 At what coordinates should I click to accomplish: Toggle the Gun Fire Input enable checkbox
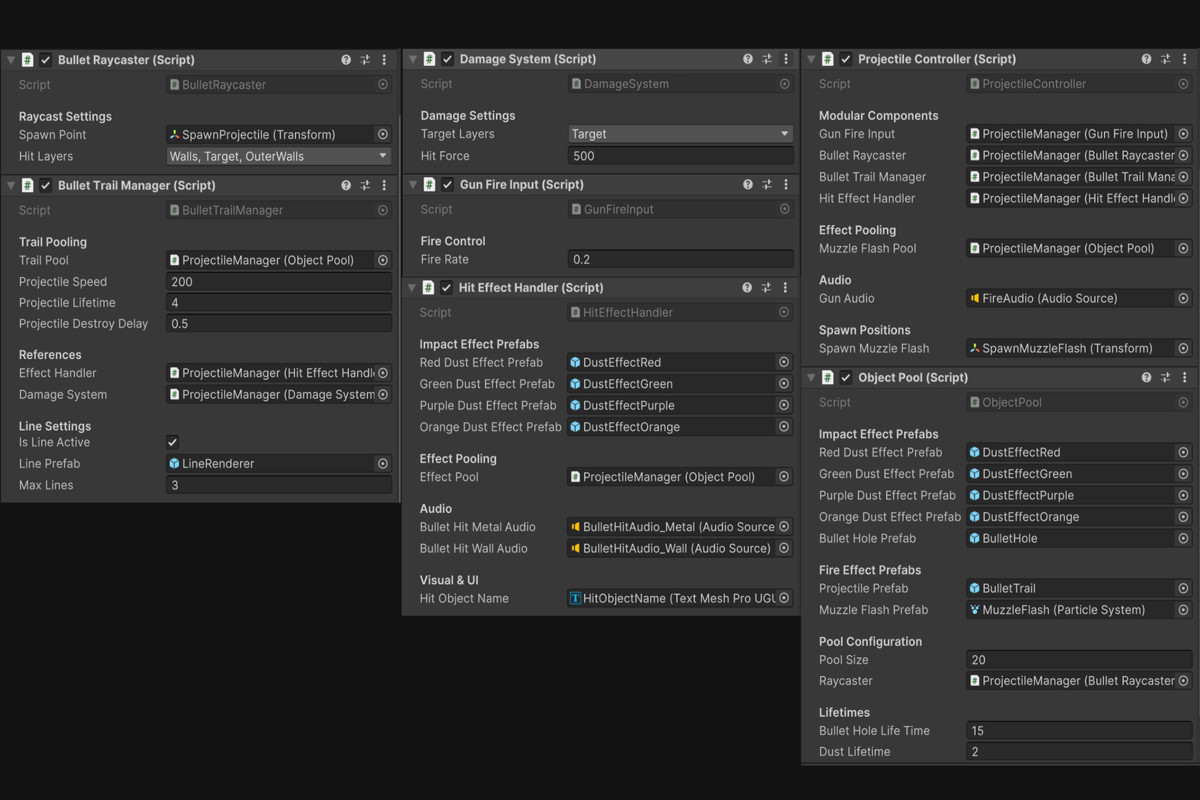pyautogui.click(x=446, y=185)
